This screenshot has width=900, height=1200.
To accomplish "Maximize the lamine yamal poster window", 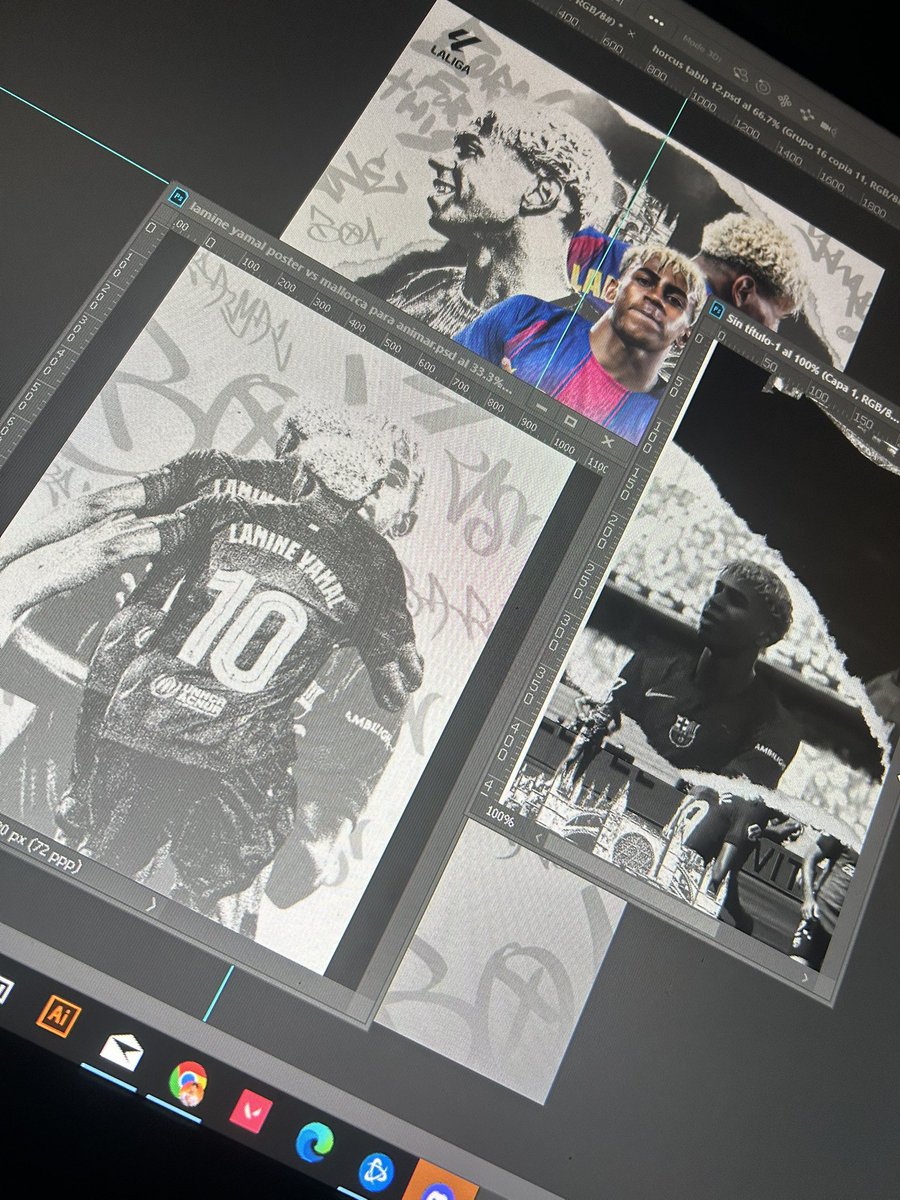I will point(571,421).
